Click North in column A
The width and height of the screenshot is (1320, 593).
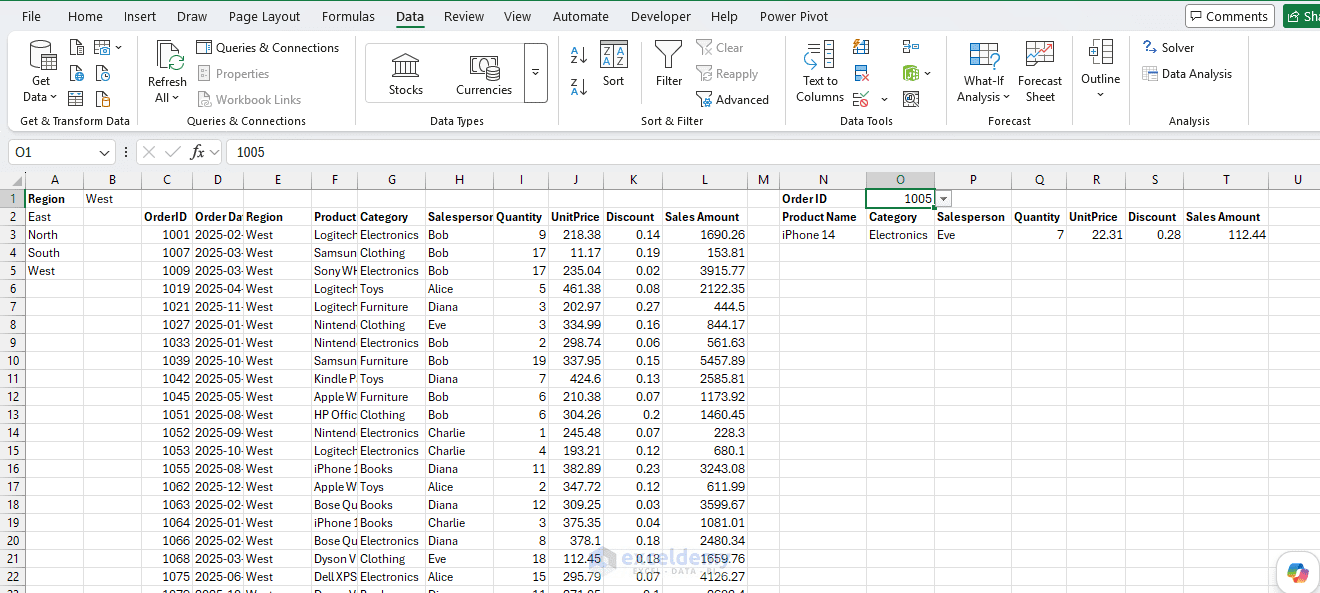[x=54, y=235]
